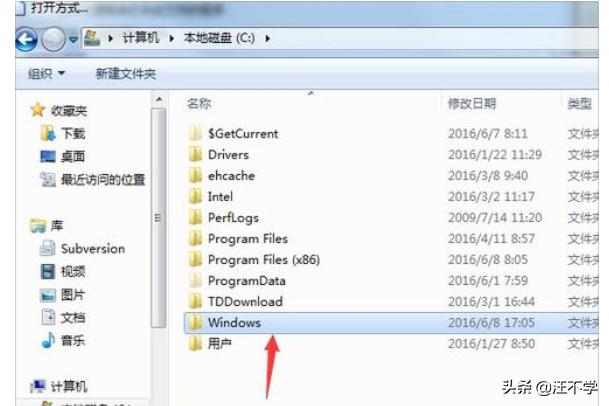
Task: Click the blue Back navigation arrow
Action: coord(26,39)
